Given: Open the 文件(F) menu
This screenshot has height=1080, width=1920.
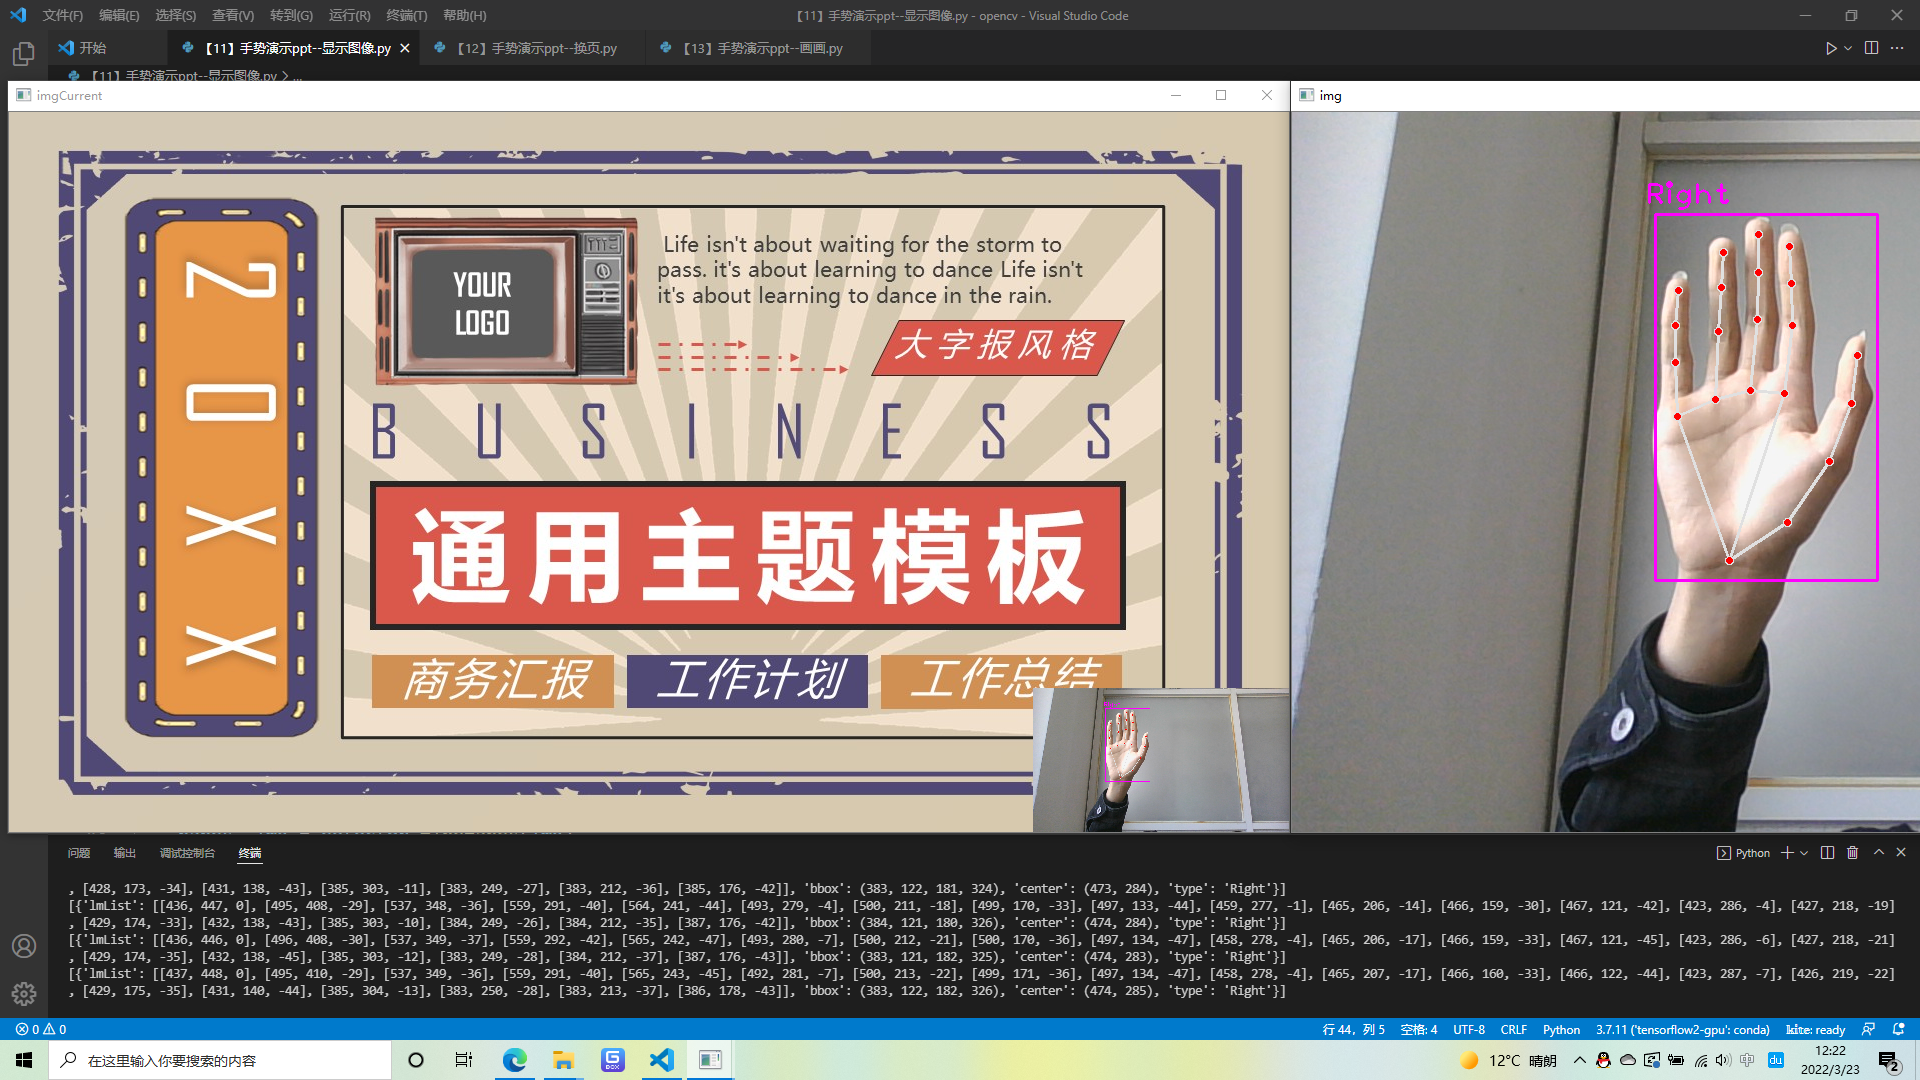Looking at the screenshot, I should 63,15.
